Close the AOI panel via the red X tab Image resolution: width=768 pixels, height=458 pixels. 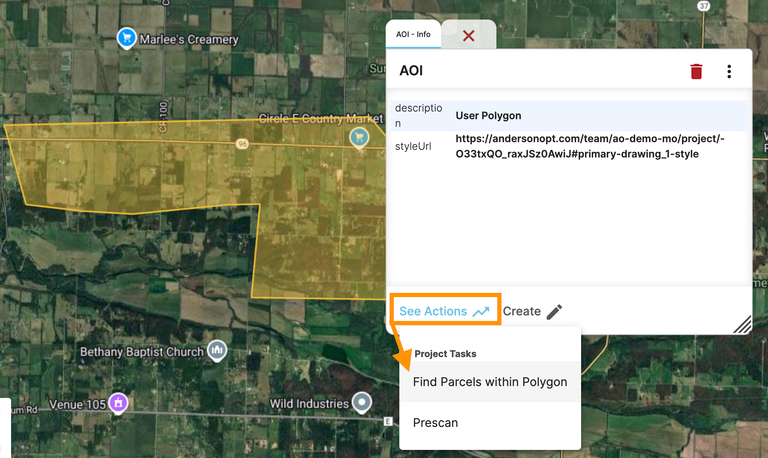point(469,35)
